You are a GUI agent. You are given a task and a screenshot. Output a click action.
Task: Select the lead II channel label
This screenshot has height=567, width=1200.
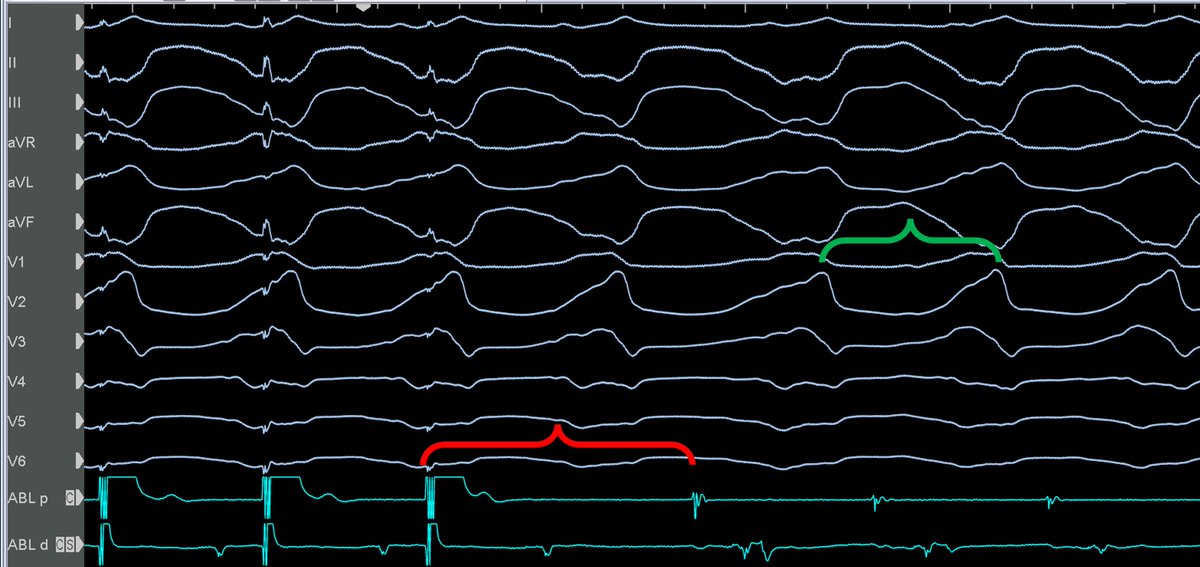[12, 61]
